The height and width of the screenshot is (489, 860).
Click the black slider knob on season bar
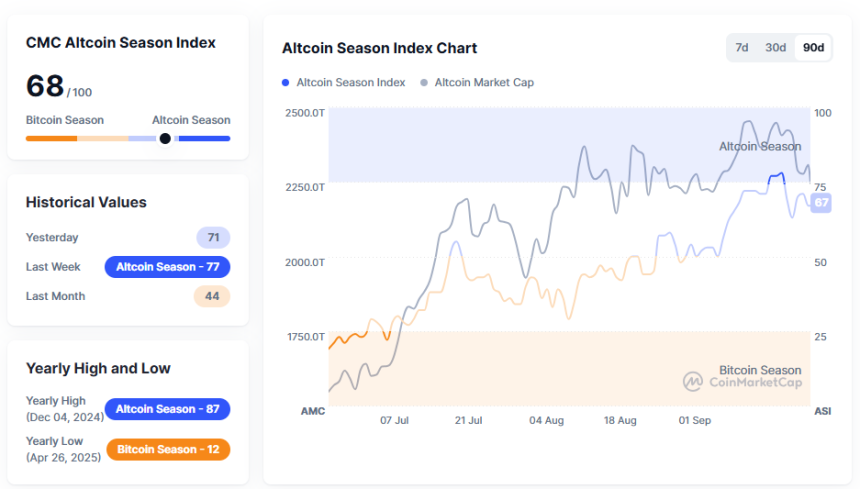pos(165,138)
